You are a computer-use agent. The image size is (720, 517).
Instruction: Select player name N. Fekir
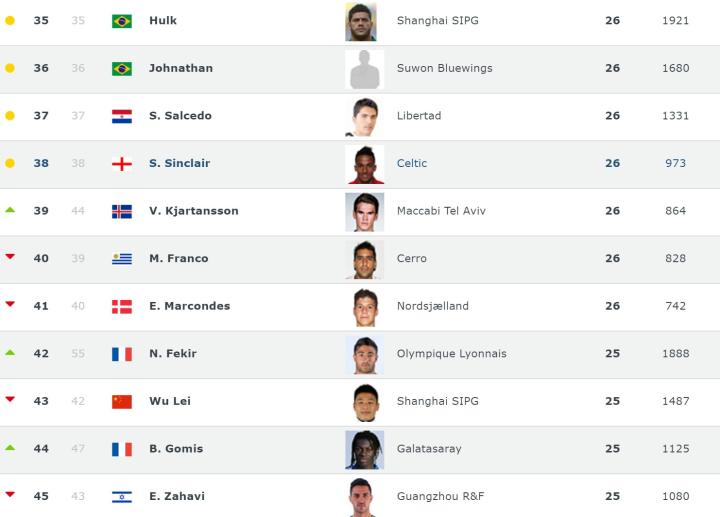click(173, 354)
